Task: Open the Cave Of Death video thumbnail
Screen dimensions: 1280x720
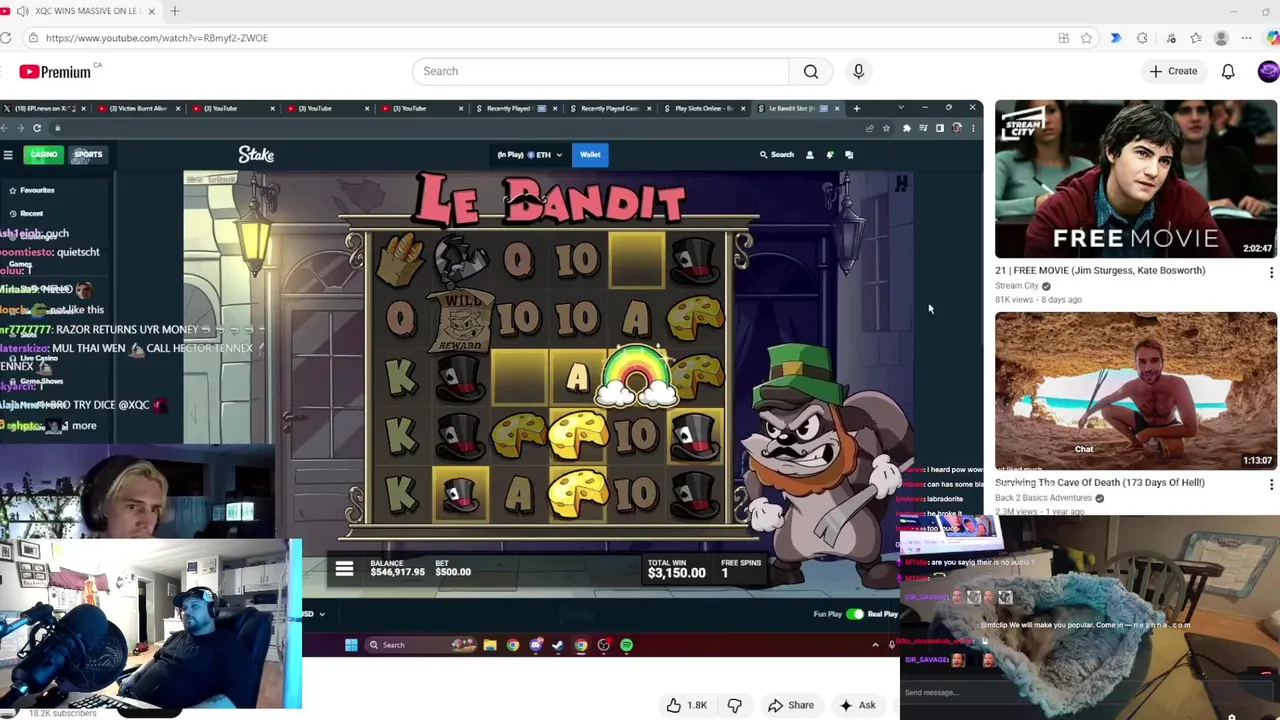Action: (x=1135, y=391)
